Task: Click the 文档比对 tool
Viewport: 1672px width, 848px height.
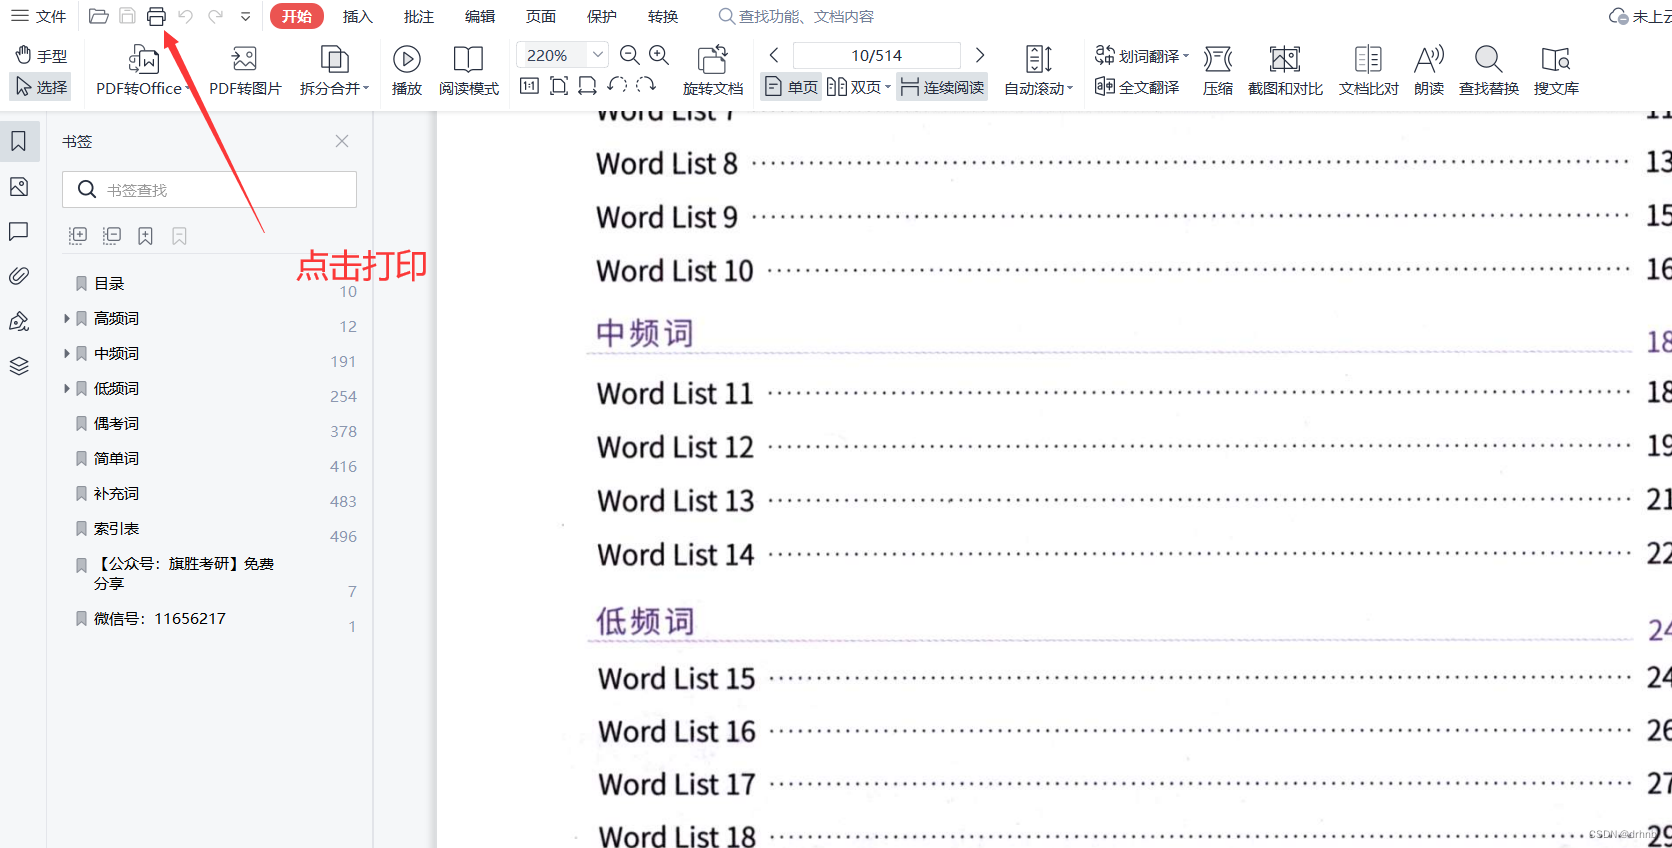Action: click(1369, 70)
